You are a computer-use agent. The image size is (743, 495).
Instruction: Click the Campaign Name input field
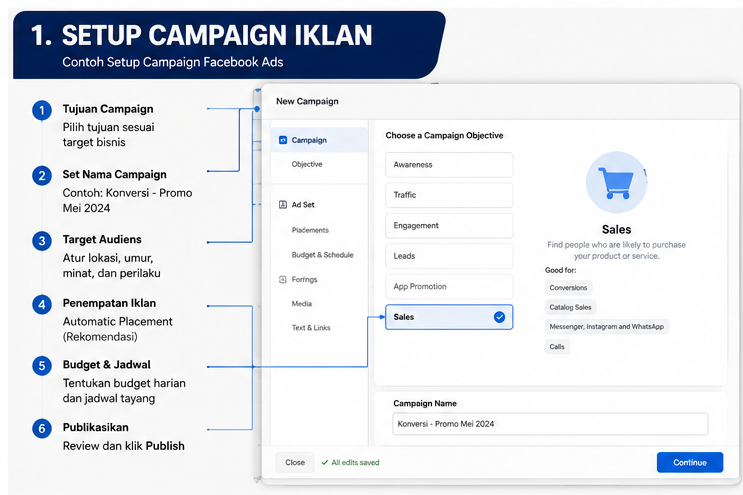pyautogui.click(x=550, y=423)
